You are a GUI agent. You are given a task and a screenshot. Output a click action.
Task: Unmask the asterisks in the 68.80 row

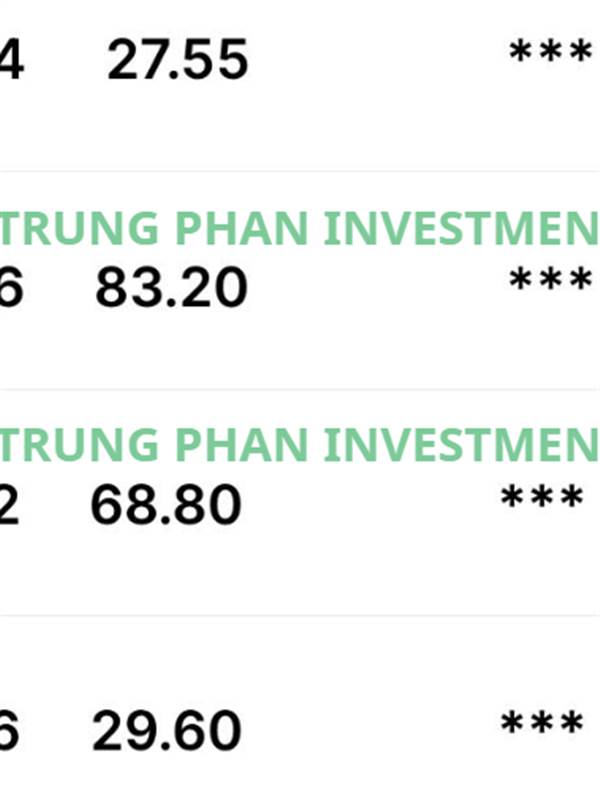tap(543, 499)
